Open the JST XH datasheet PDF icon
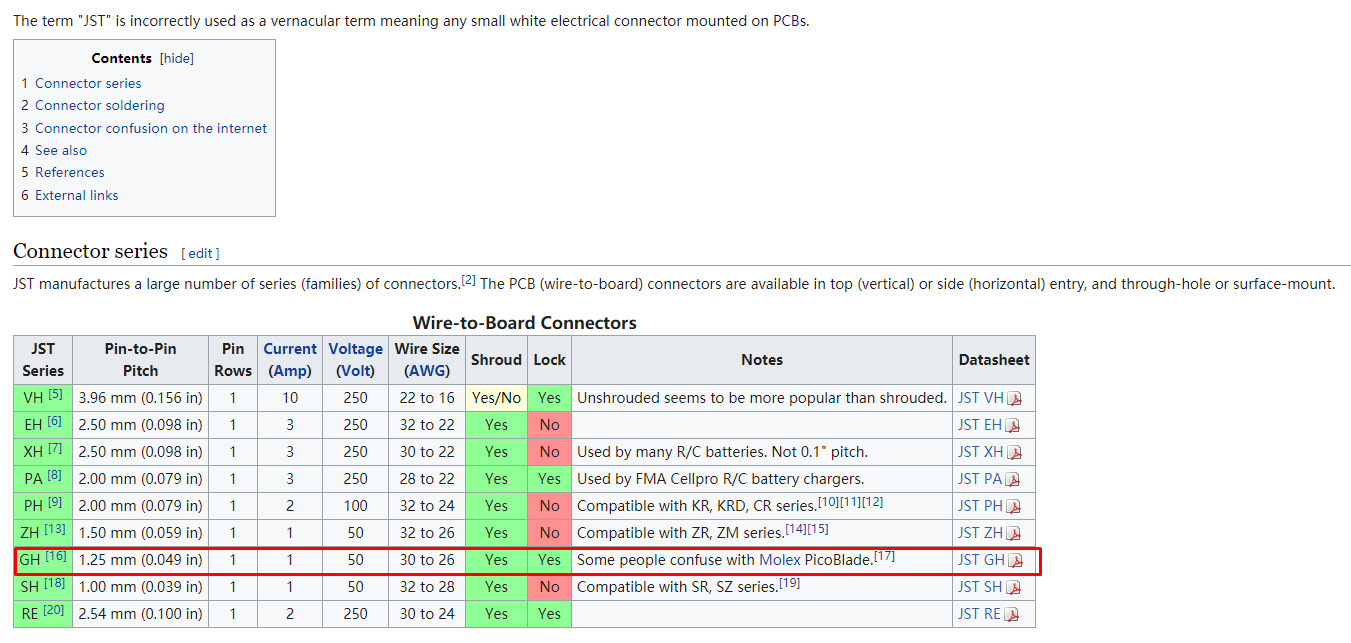The height and width of the screenshot is (643, 1351). point(1014,452)
